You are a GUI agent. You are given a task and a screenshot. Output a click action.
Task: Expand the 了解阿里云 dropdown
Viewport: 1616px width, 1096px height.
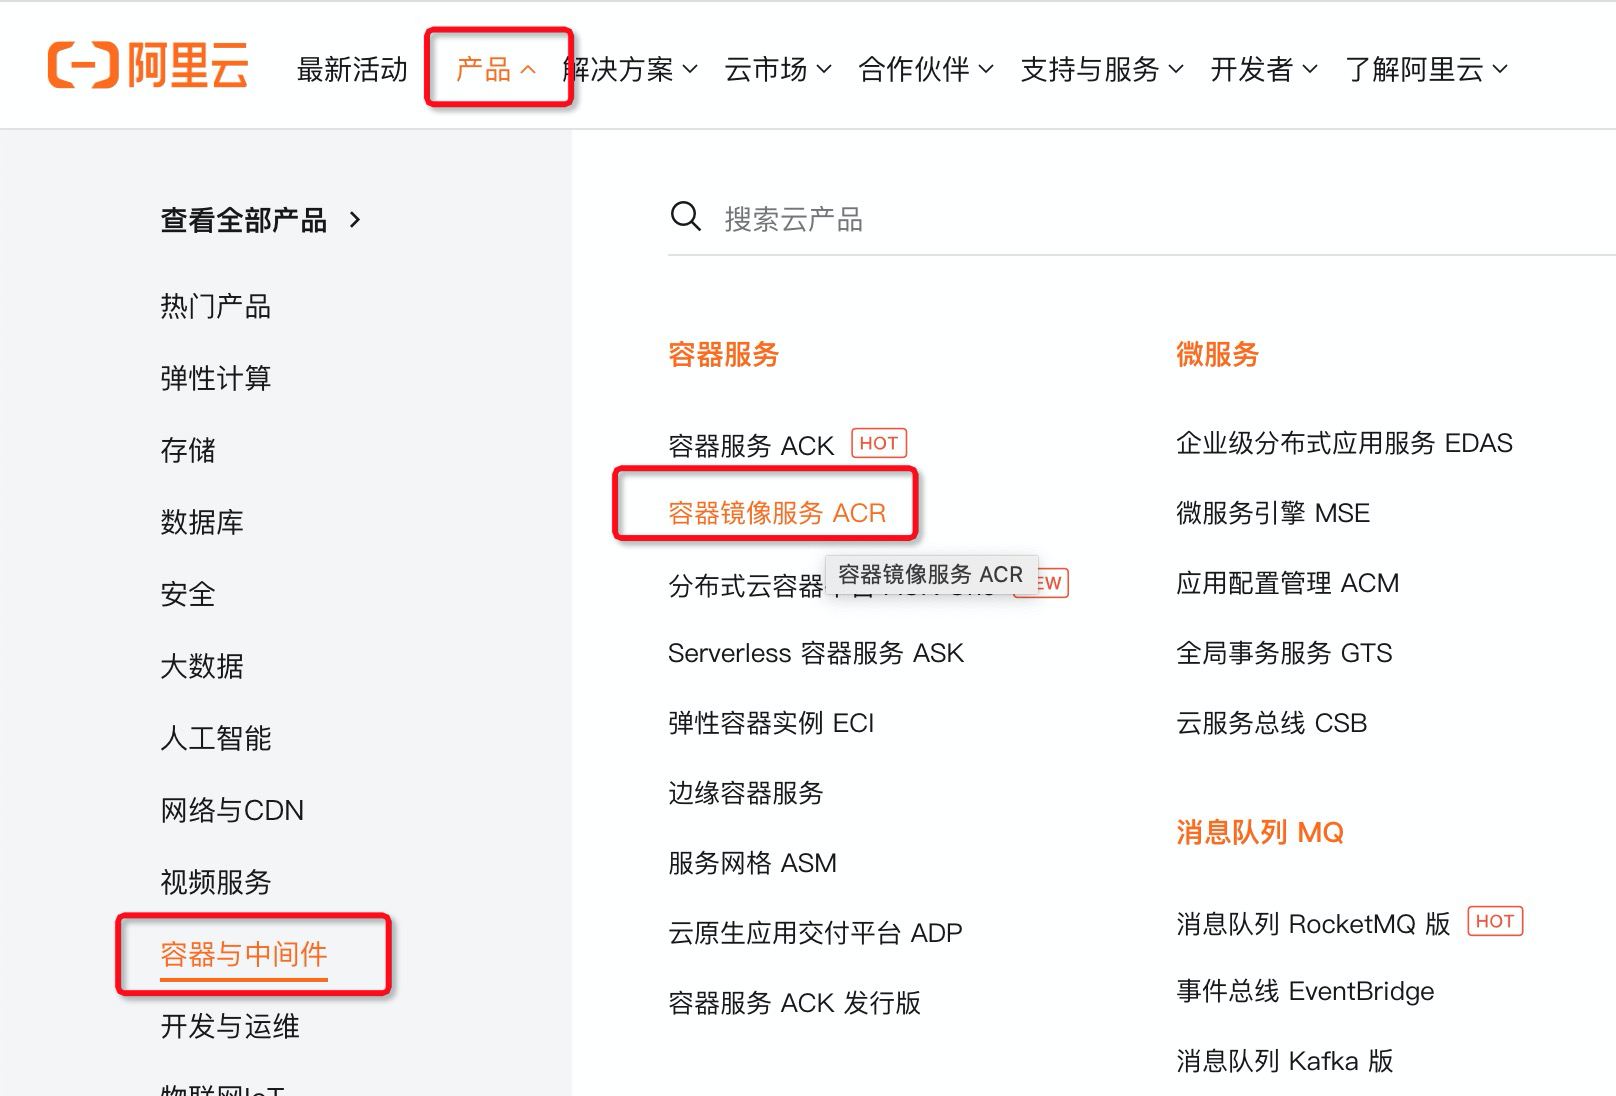(1426, 69)
